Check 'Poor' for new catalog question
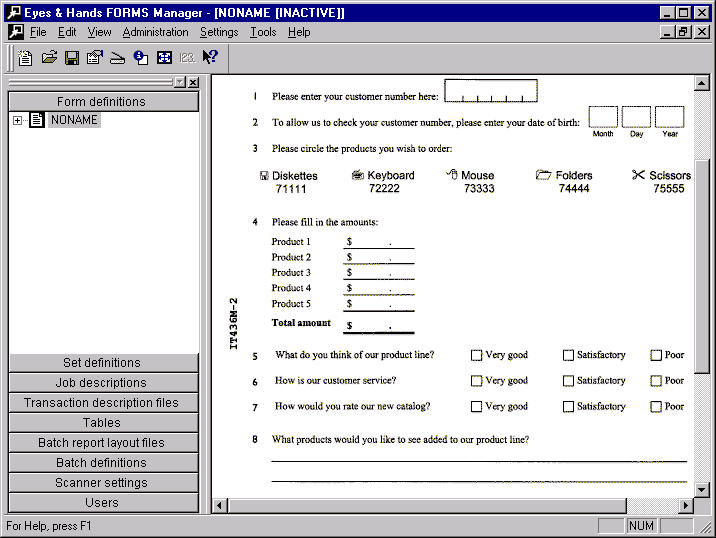 click(656, 407)
